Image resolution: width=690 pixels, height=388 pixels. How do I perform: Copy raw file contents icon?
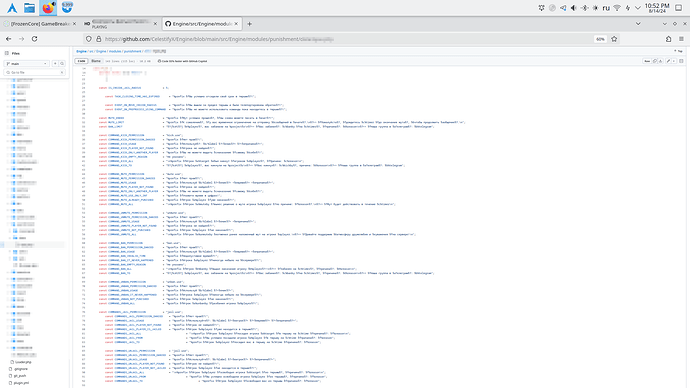(x=655, y=61)
